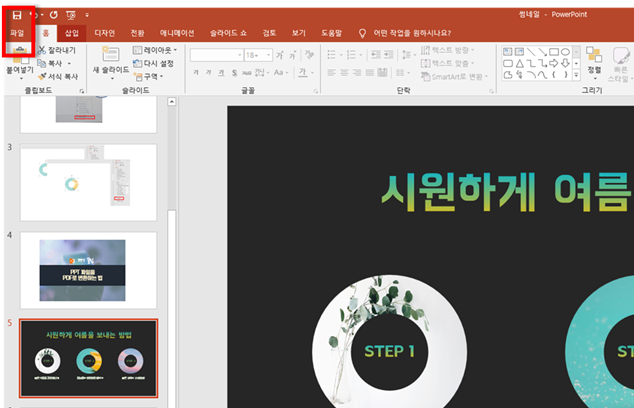Image resolution: width=634 pixels, height=408 pixels.
Task: Toggle Align Left paragraph
Action: pyautogui.click(x=332, y=73)
